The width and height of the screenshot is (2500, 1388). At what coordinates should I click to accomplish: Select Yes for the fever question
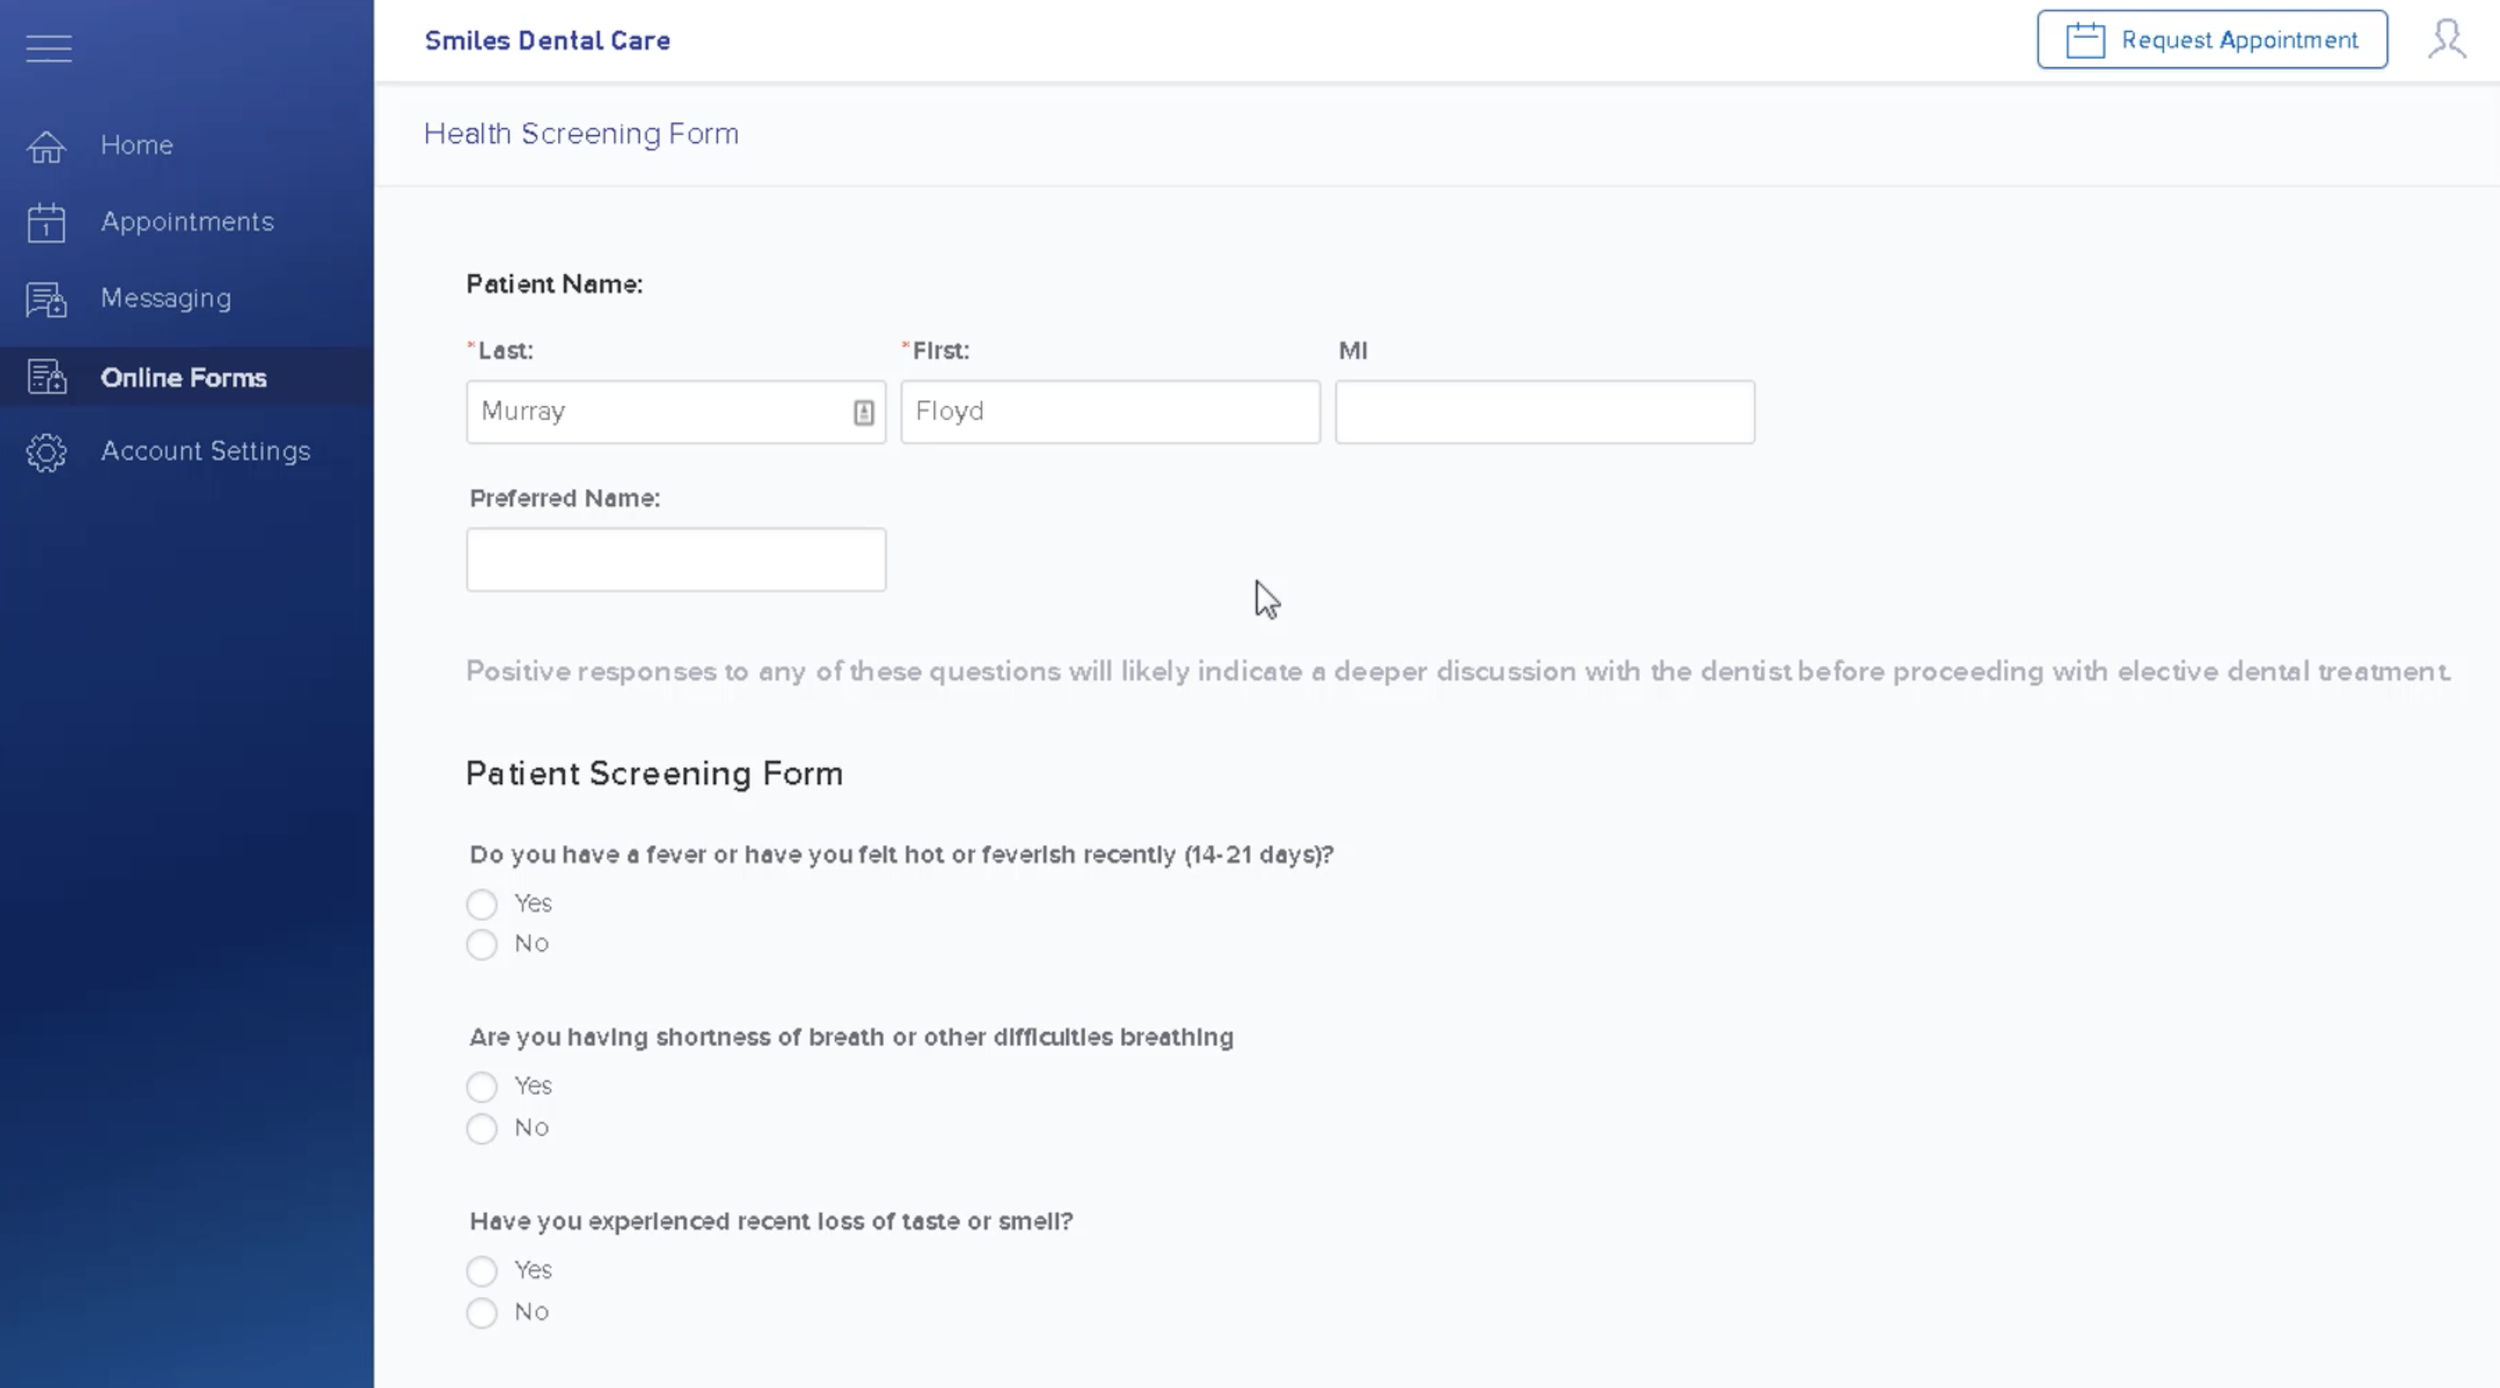[x=481, y=904]
